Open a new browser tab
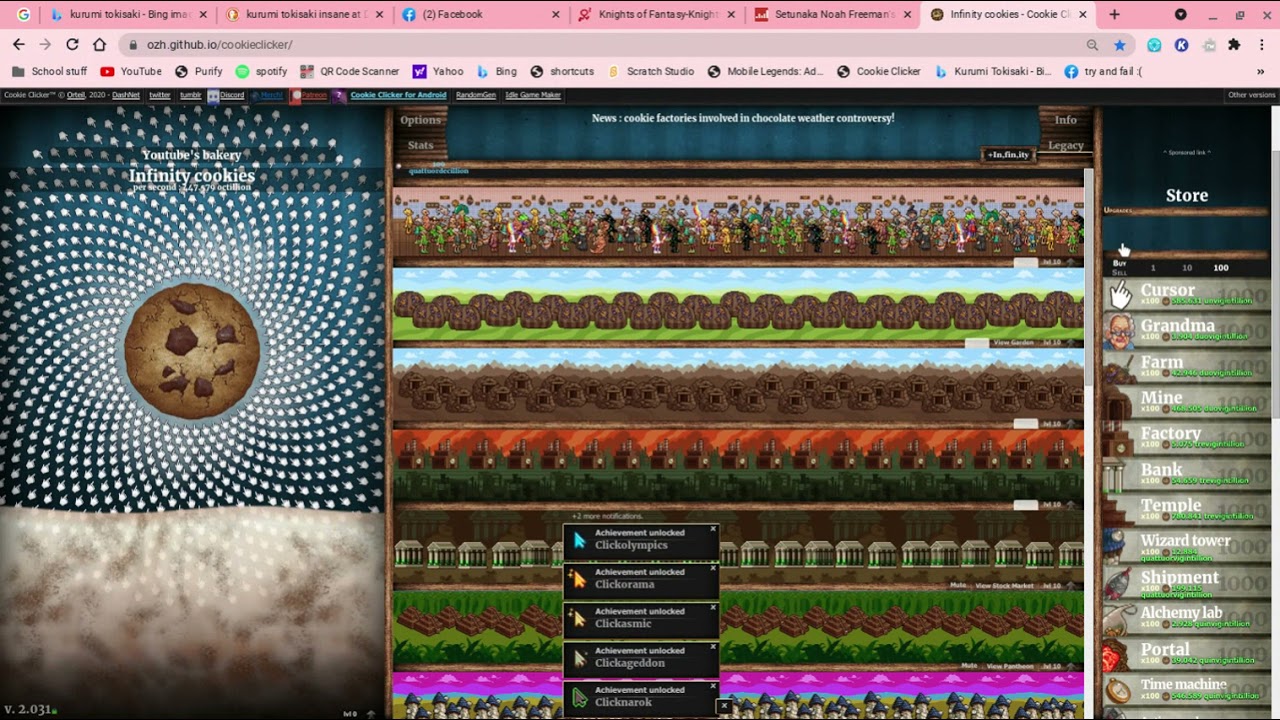This screenshot has height=720, width=1280. (x=1115, y=14)
